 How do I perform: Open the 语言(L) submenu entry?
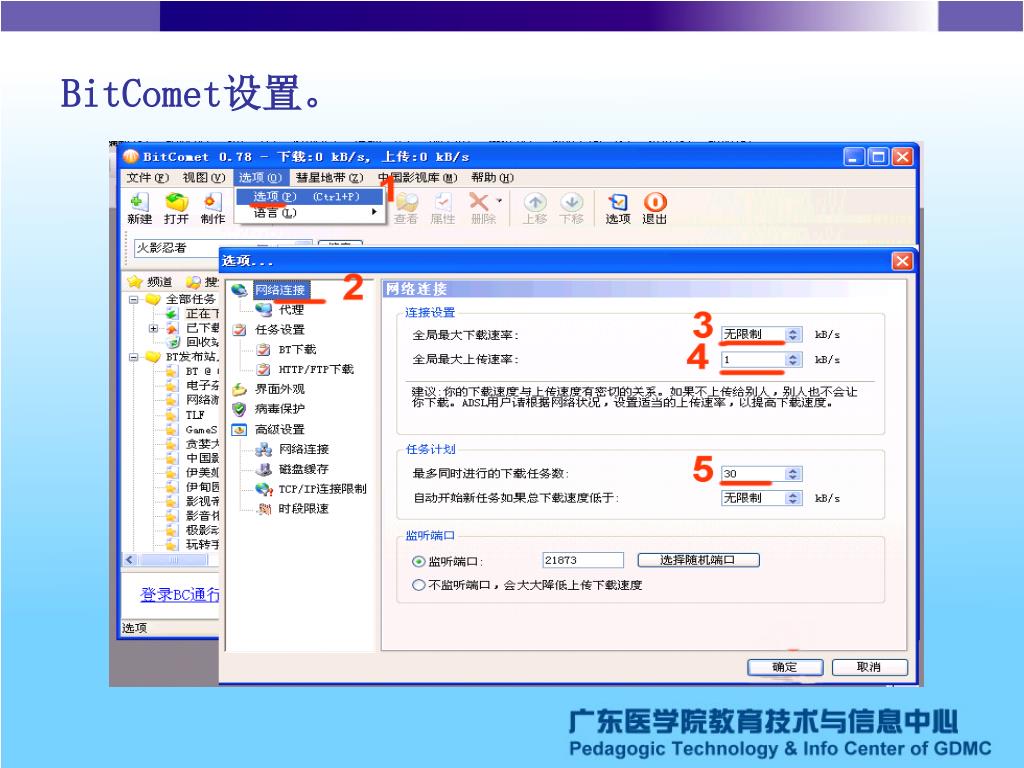[309, 213]
